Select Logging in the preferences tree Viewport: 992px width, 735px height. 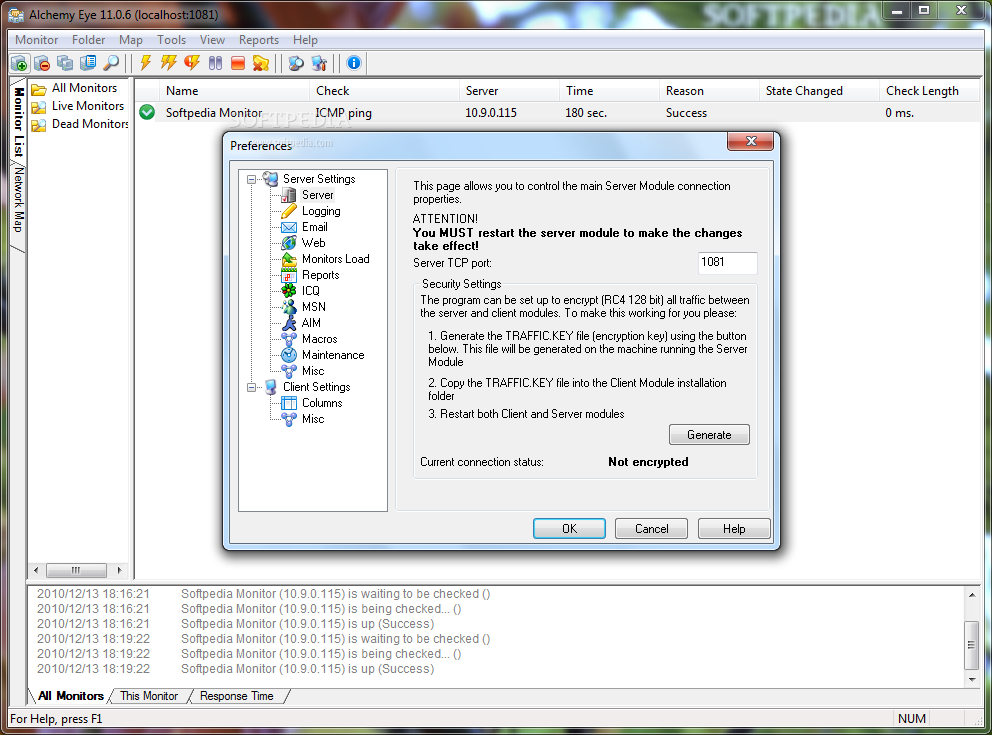point(321,211)
